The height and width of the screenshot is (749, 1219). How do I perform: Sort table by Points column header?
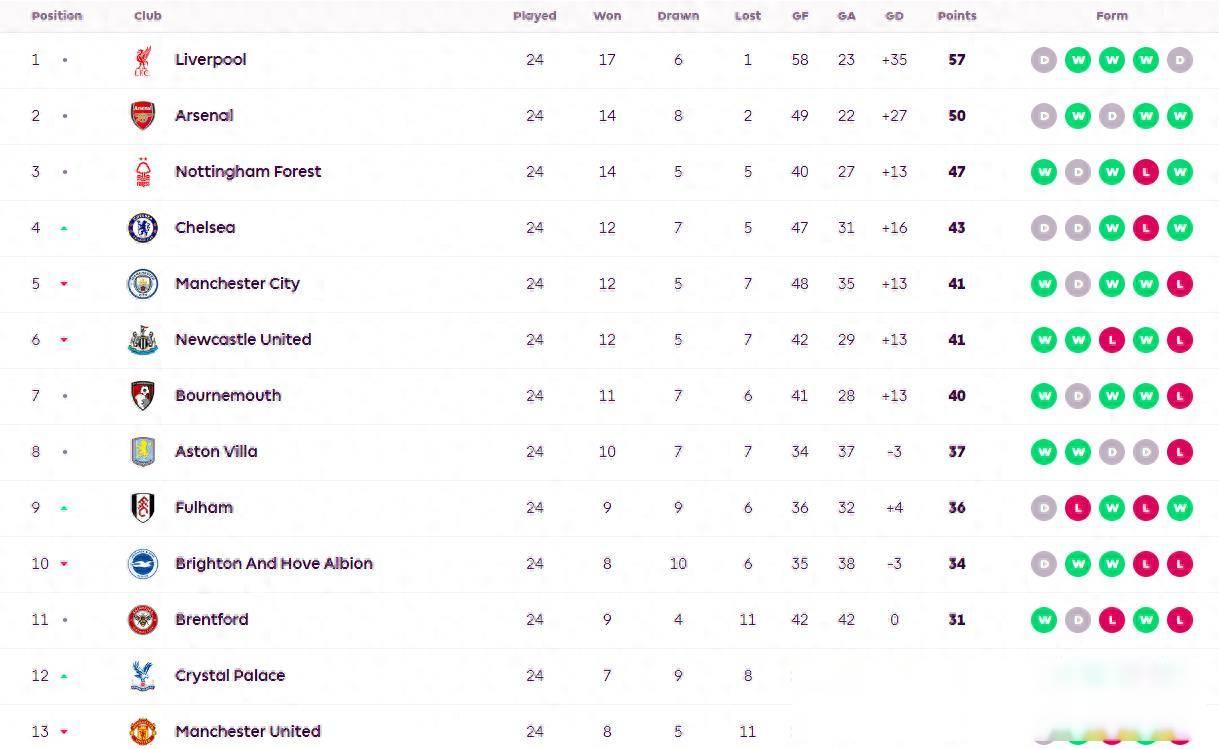pos(956,16)
